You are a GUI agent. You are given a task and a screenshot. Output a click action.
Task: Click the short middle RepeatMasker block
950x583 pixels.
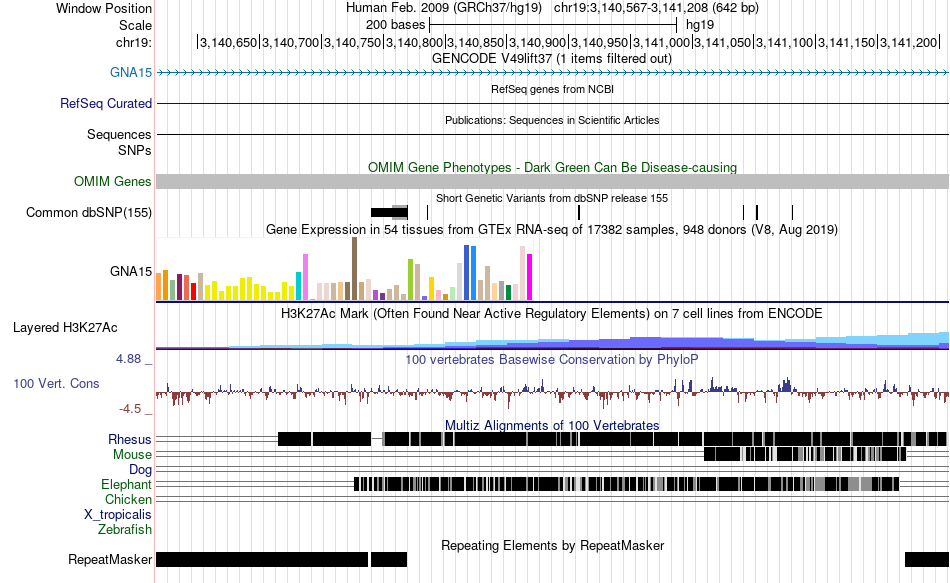389,559
